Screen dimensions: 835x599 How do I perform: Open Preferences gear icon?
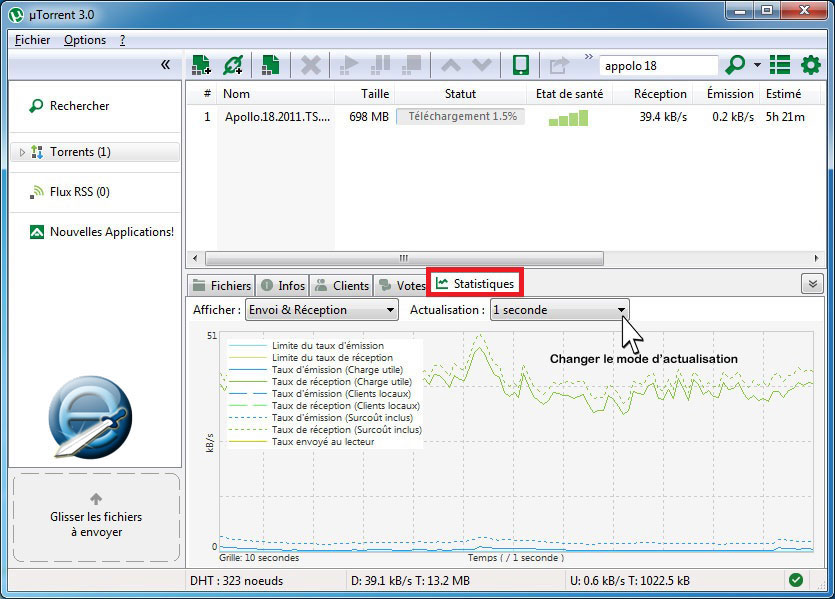click(811, 65)
